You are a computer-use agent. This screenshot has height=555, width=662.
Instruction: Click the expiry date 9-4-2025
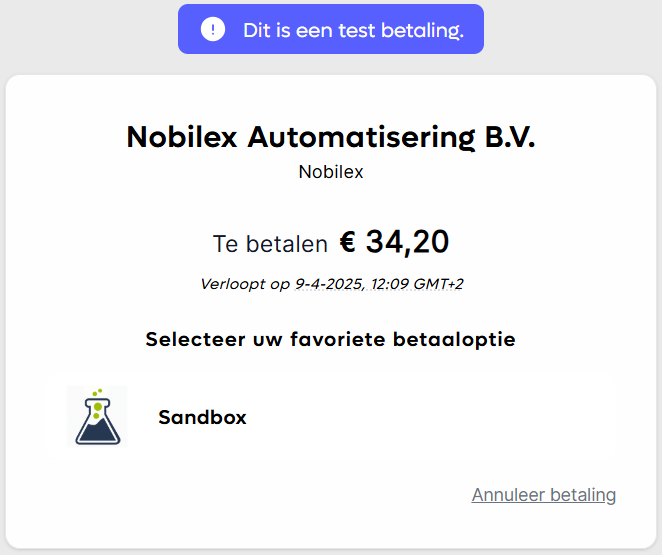[331, 284]
